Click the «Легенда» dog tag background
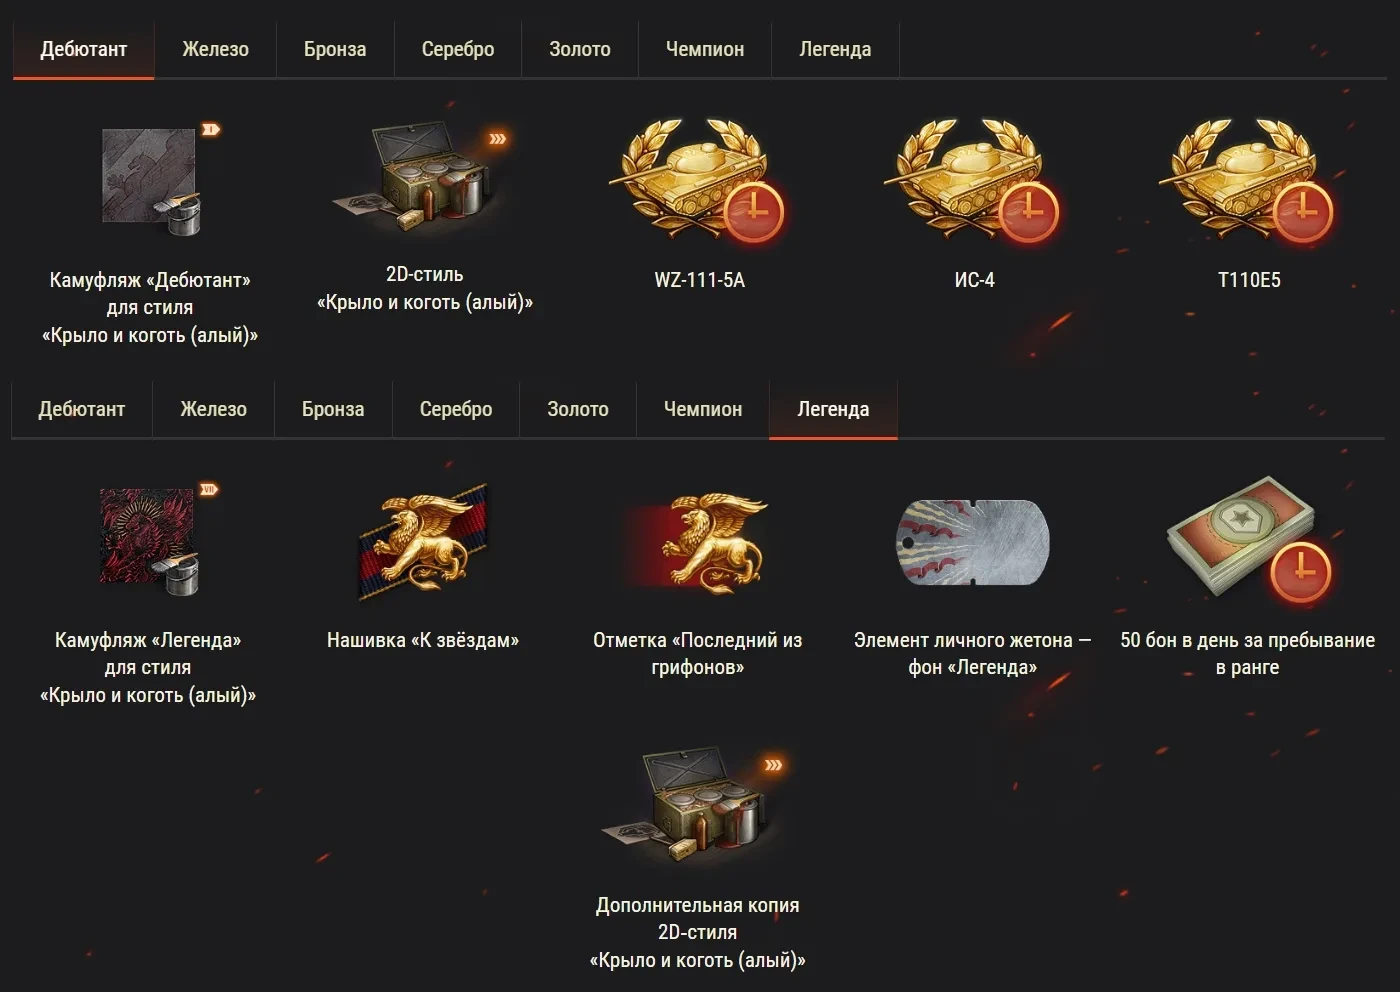The image size is (1400, 992). pos(972,542)
